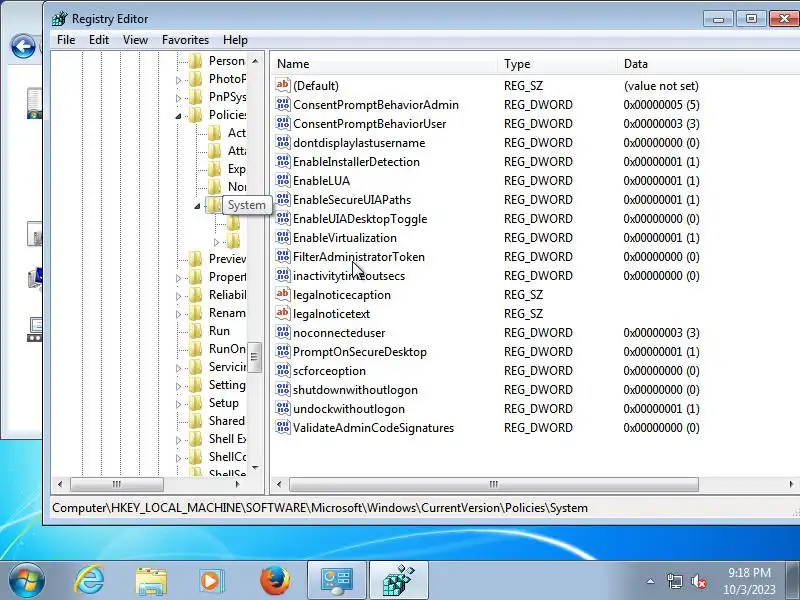Expand the PhotoP... key
Screen dimensions: 800x600
click(178, 80)
